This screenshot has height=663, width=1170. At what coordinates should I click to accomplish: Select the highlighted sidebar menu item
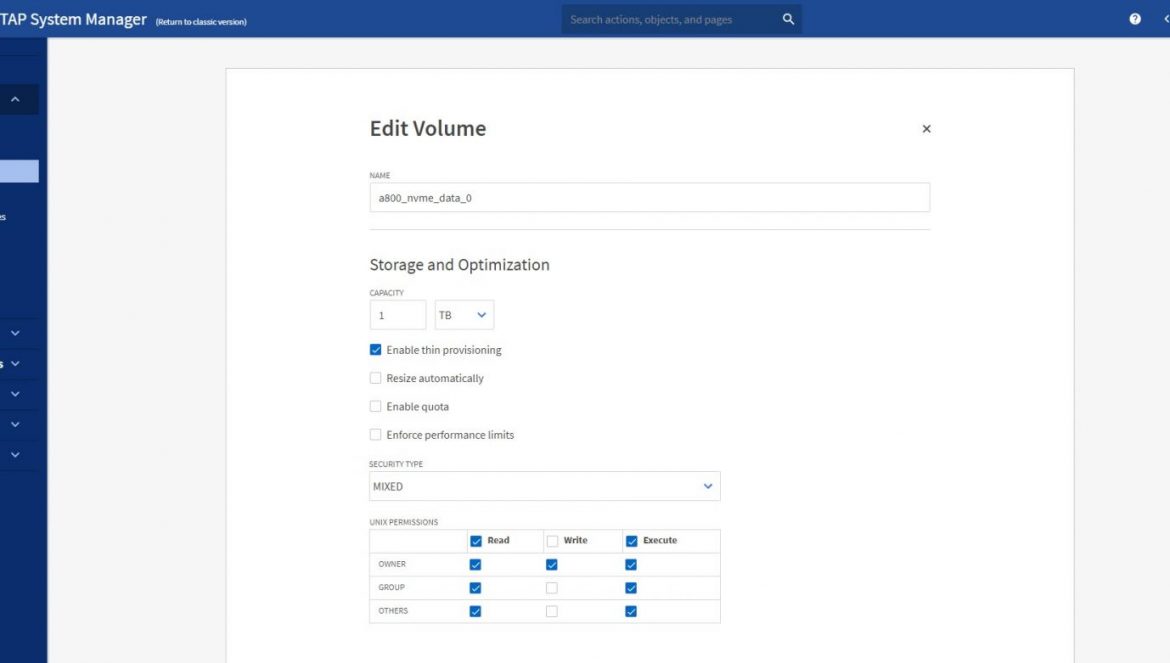[19, 171]
